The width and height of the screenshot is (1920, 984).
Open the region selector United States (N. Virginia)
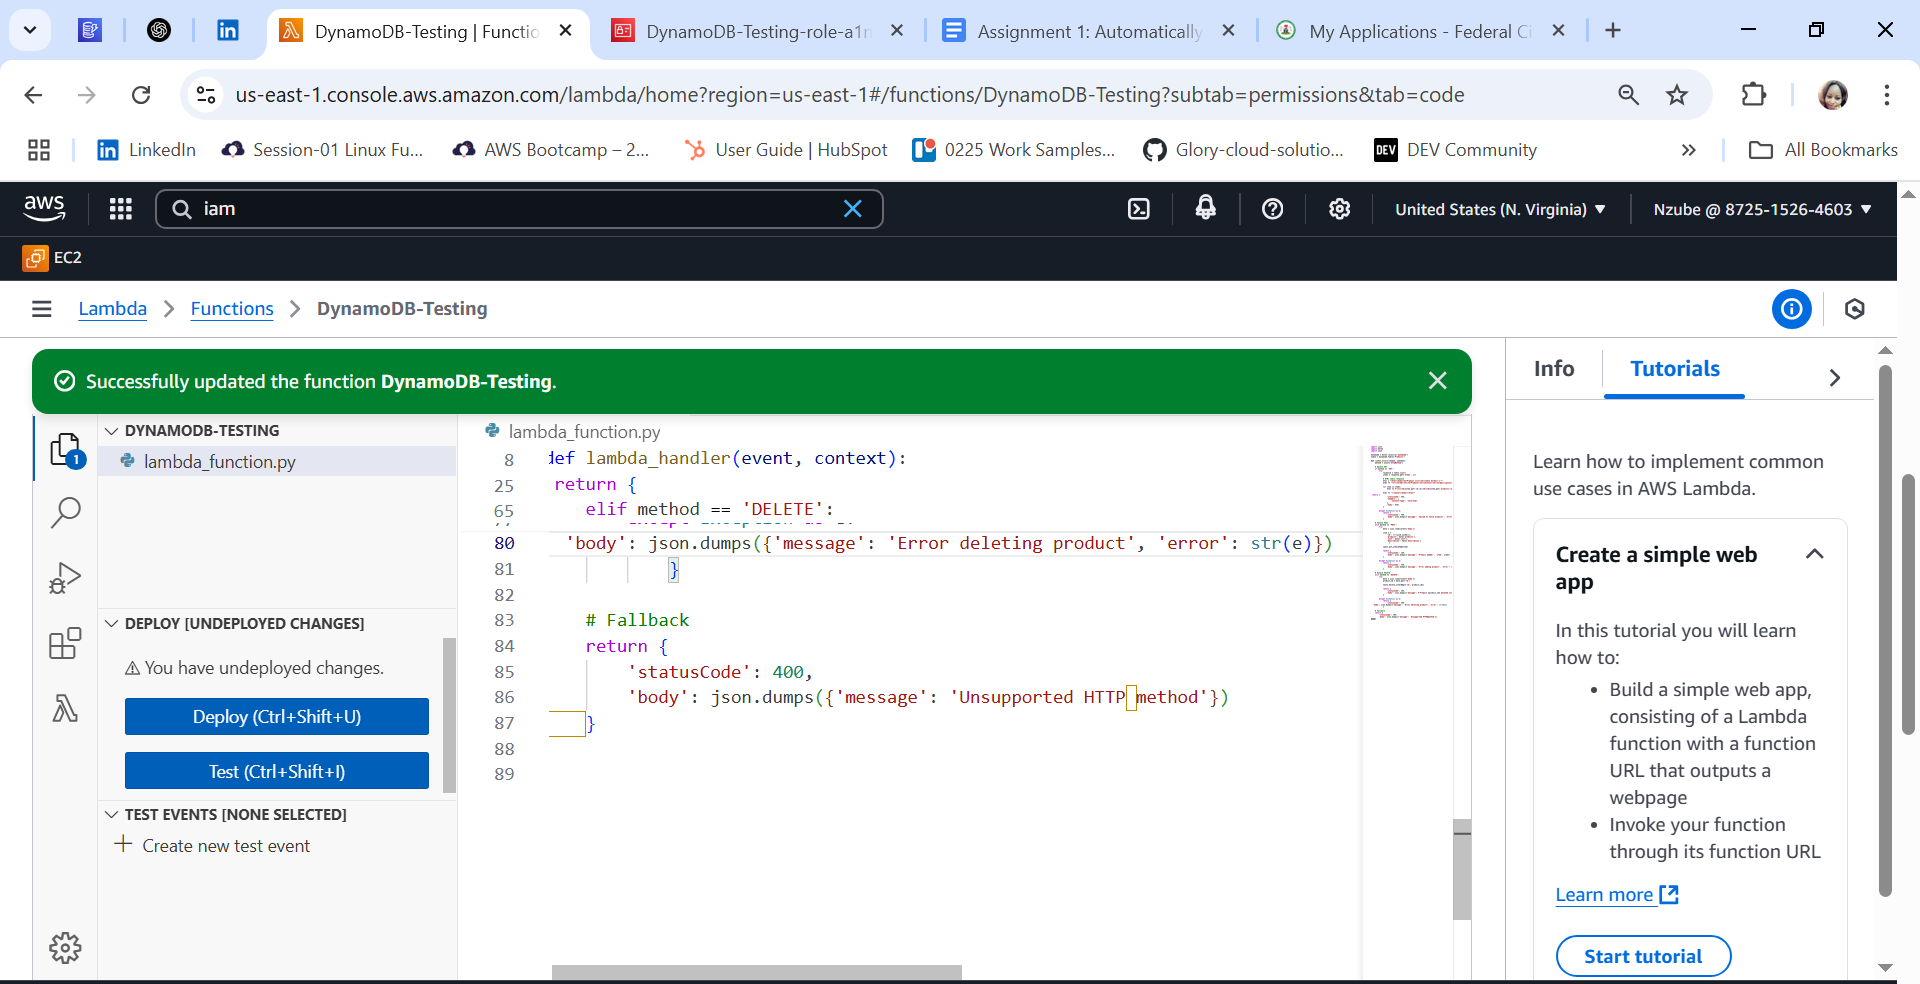tap(1500, 209)
